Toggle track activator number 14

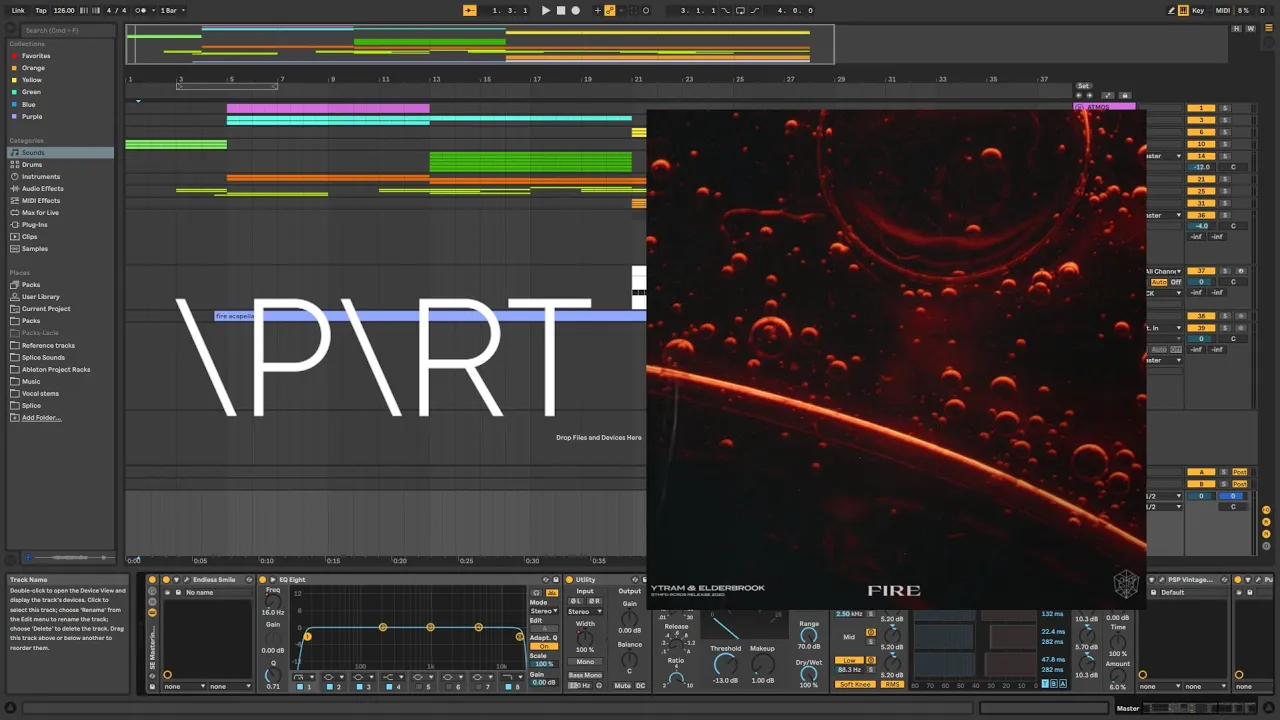click(x=1200, y=156)
